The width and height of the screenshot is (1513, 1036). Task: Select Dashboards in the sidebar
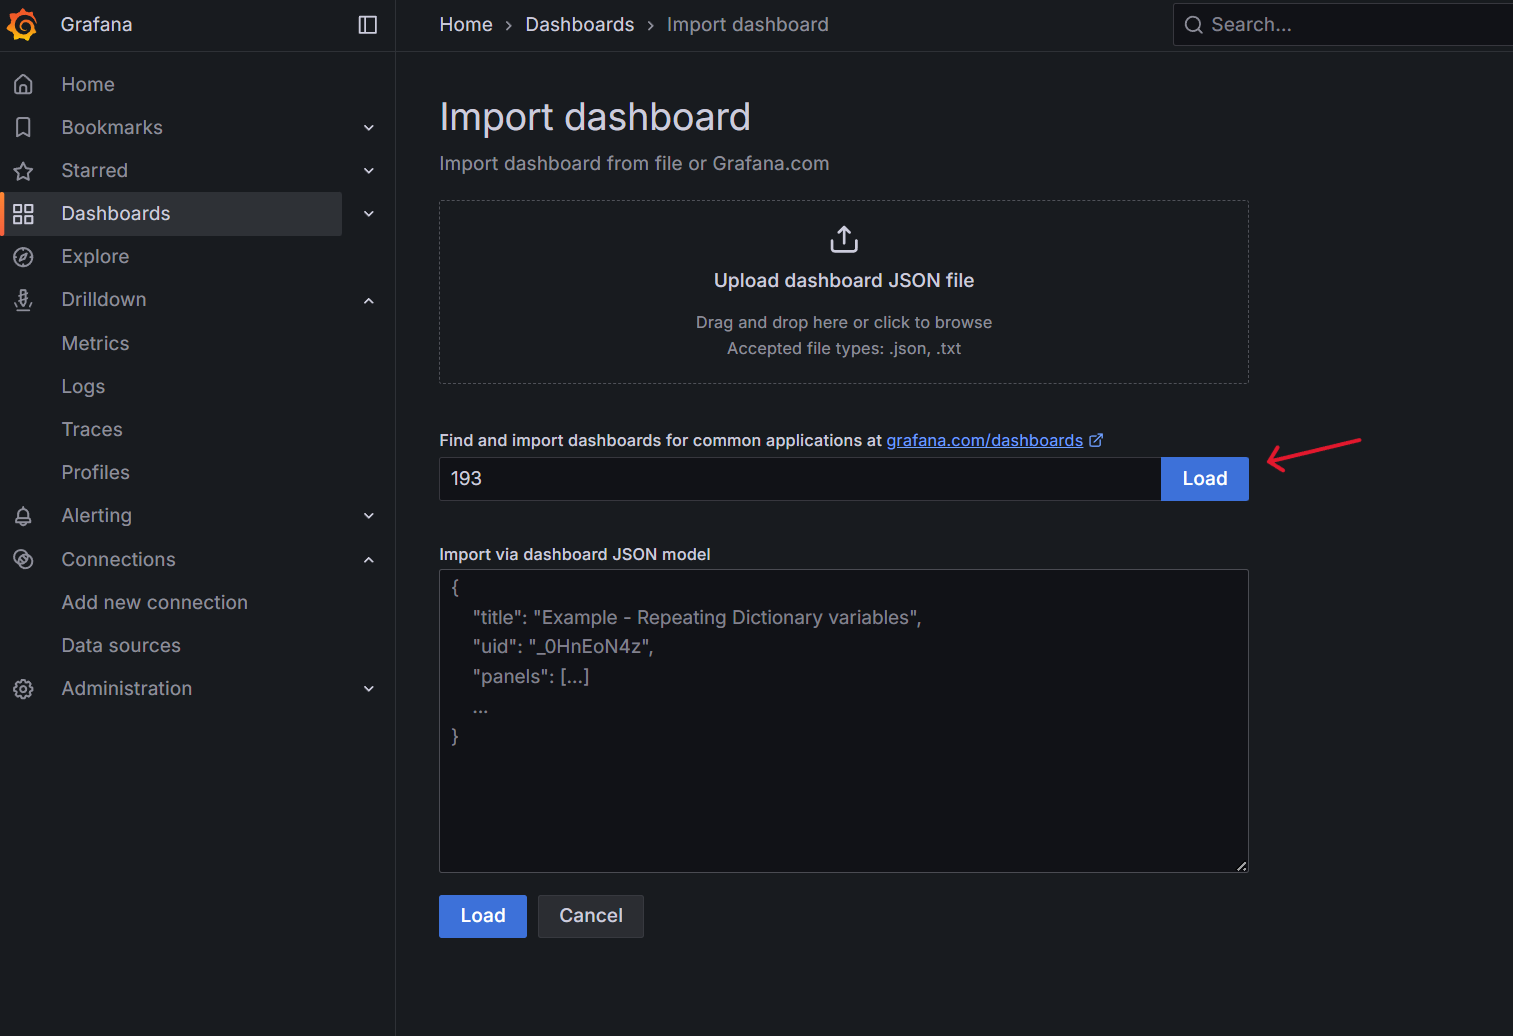(x=116, y=214)
